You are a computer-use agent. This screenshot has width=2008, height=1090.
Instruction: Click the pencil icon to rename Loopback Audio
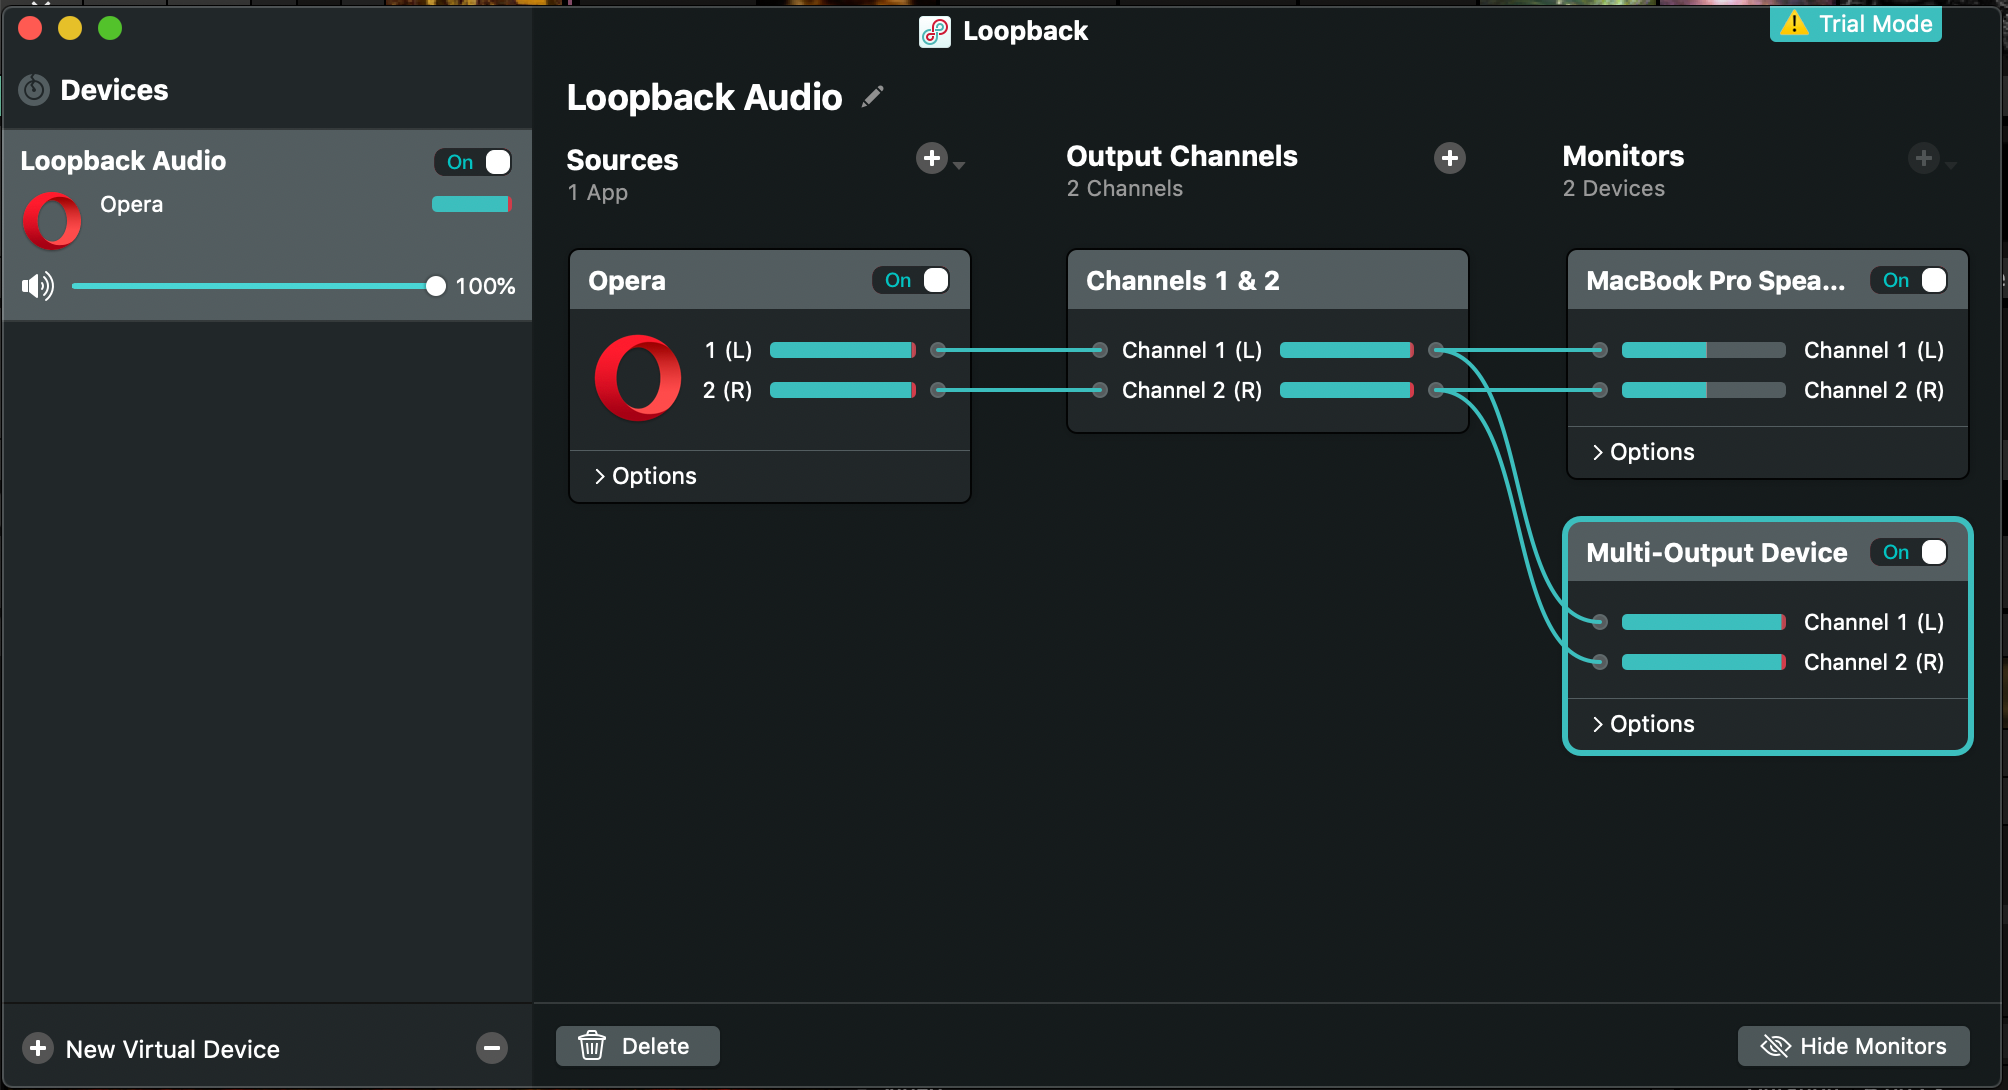tap(873, 96)
